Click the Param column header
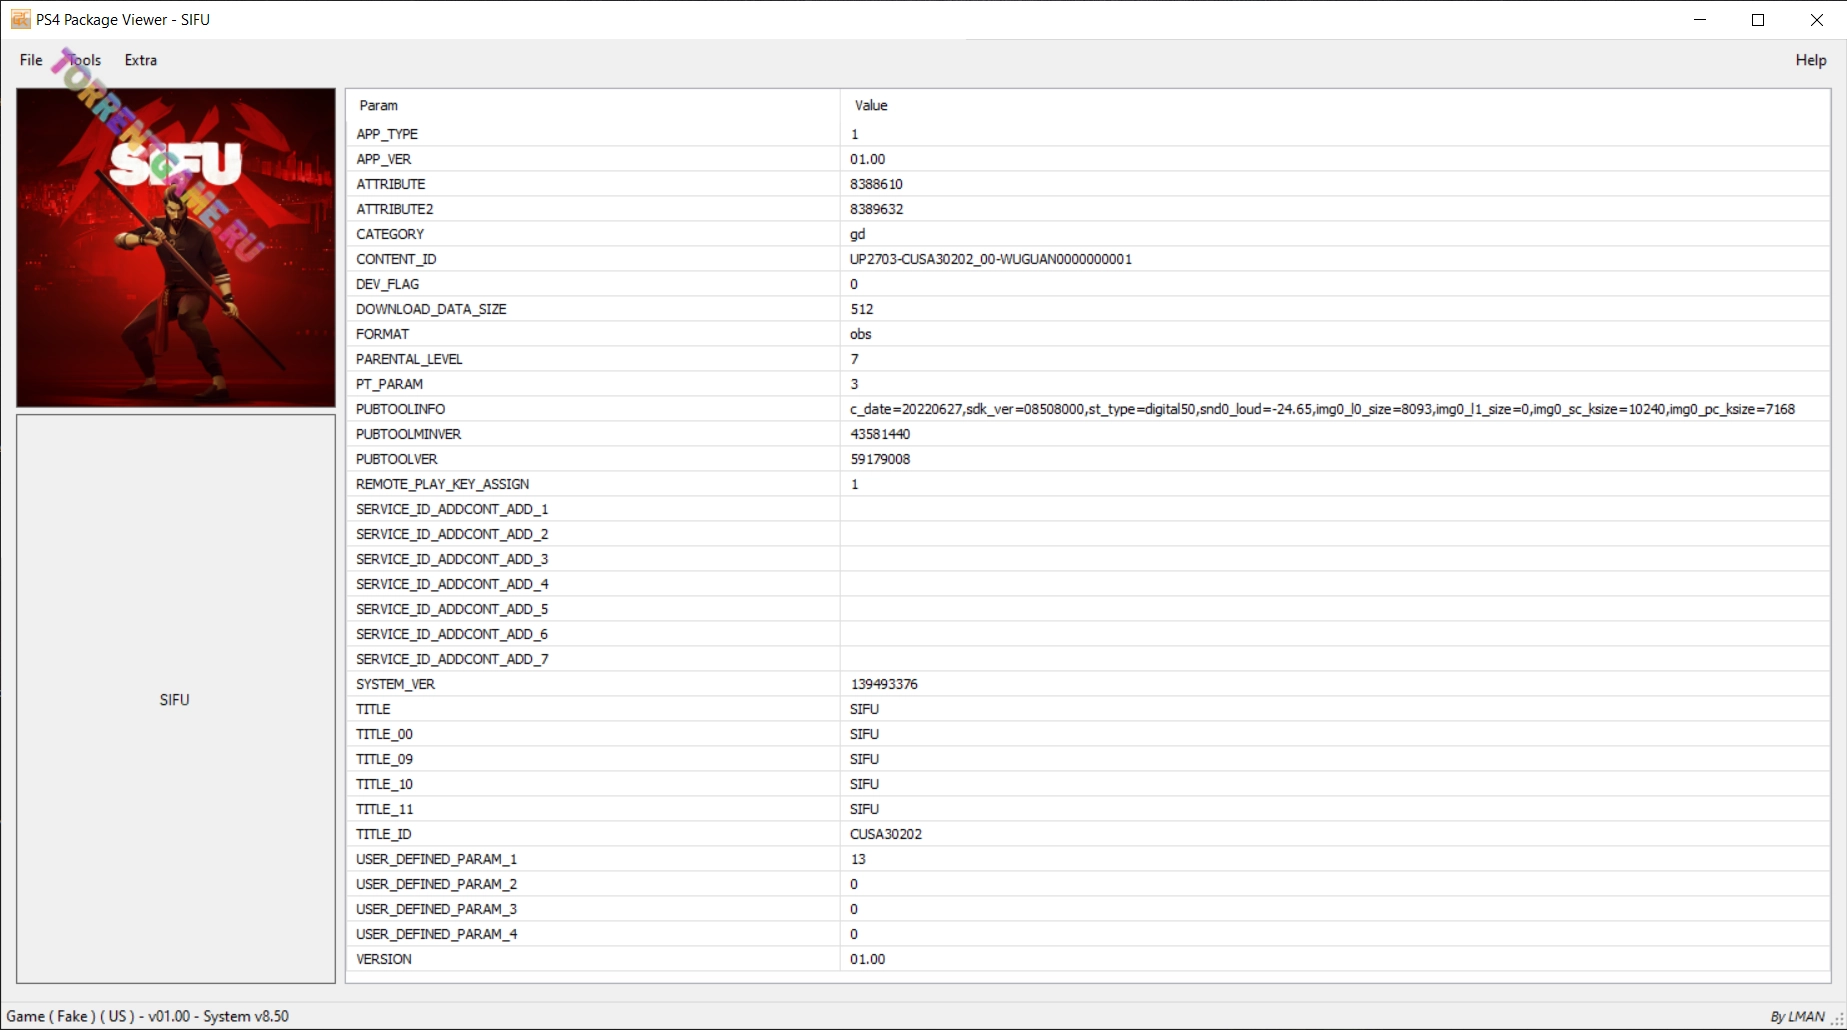The image size is (1847, 1030). click(x=379, y=105)
